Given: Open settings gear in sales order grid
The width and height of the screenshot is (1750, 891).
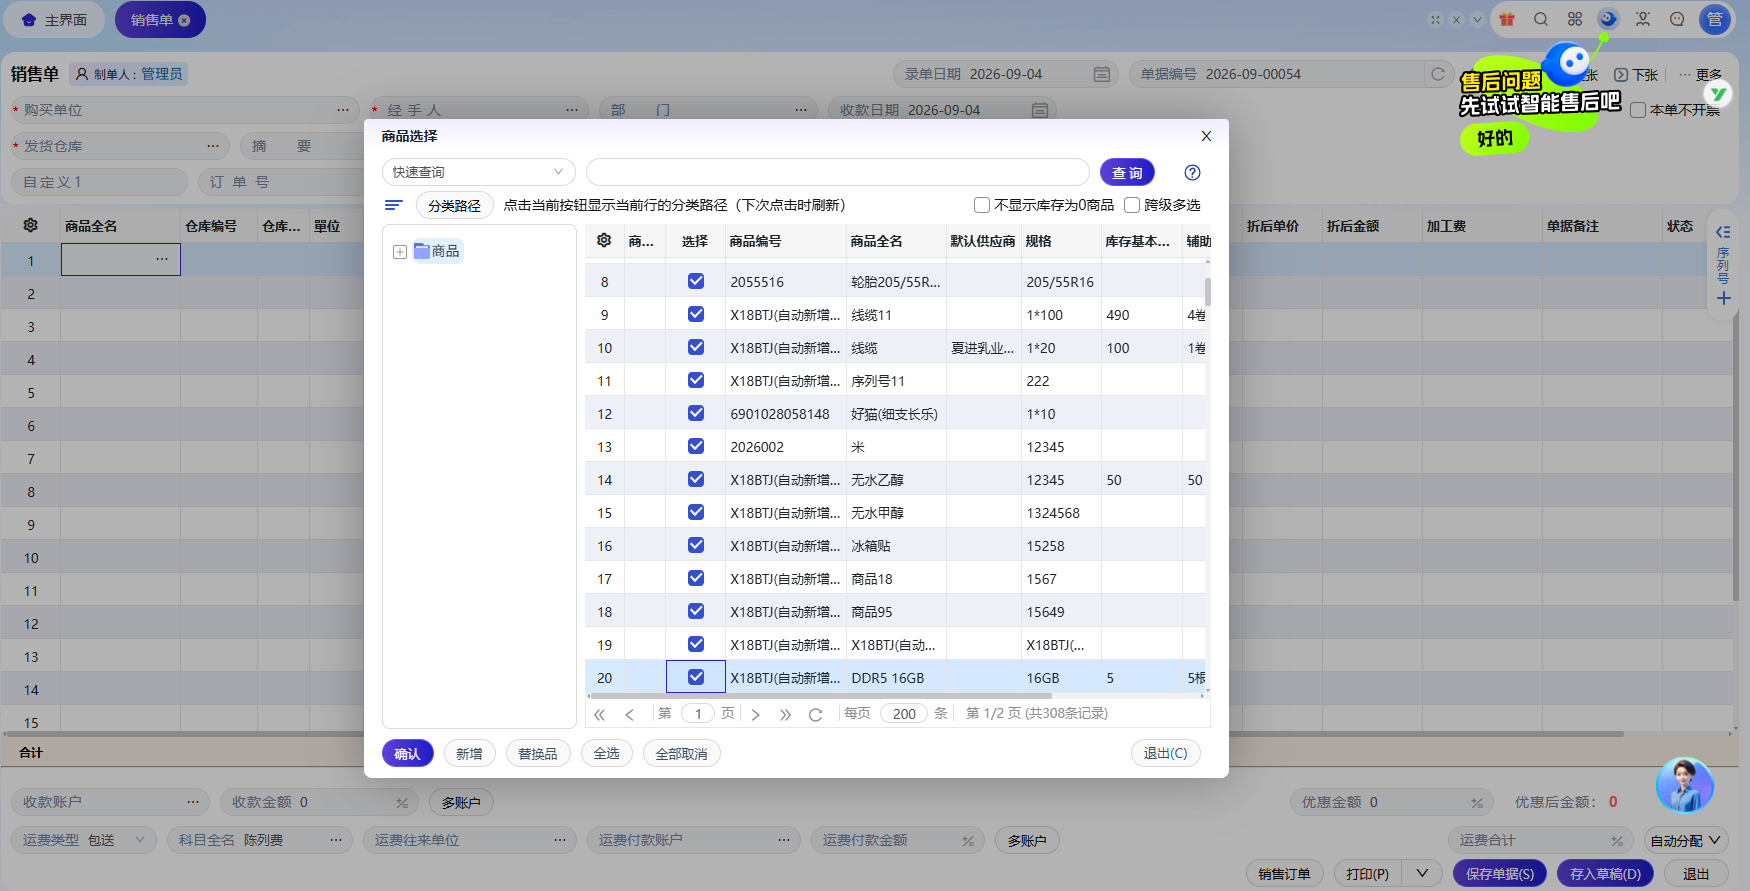Looking at the screenshot, I should click(x=31, y=226).
